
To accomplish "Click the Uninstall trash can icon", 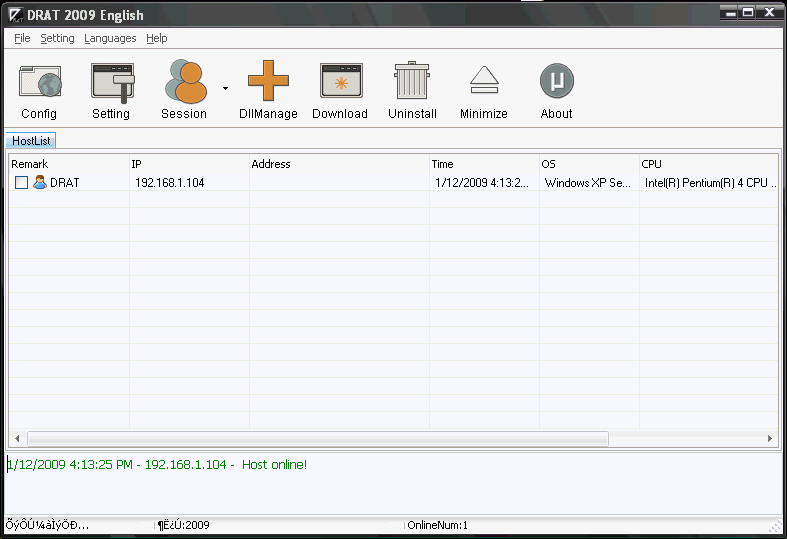I will pyautogui.click(x=412, y=82).
